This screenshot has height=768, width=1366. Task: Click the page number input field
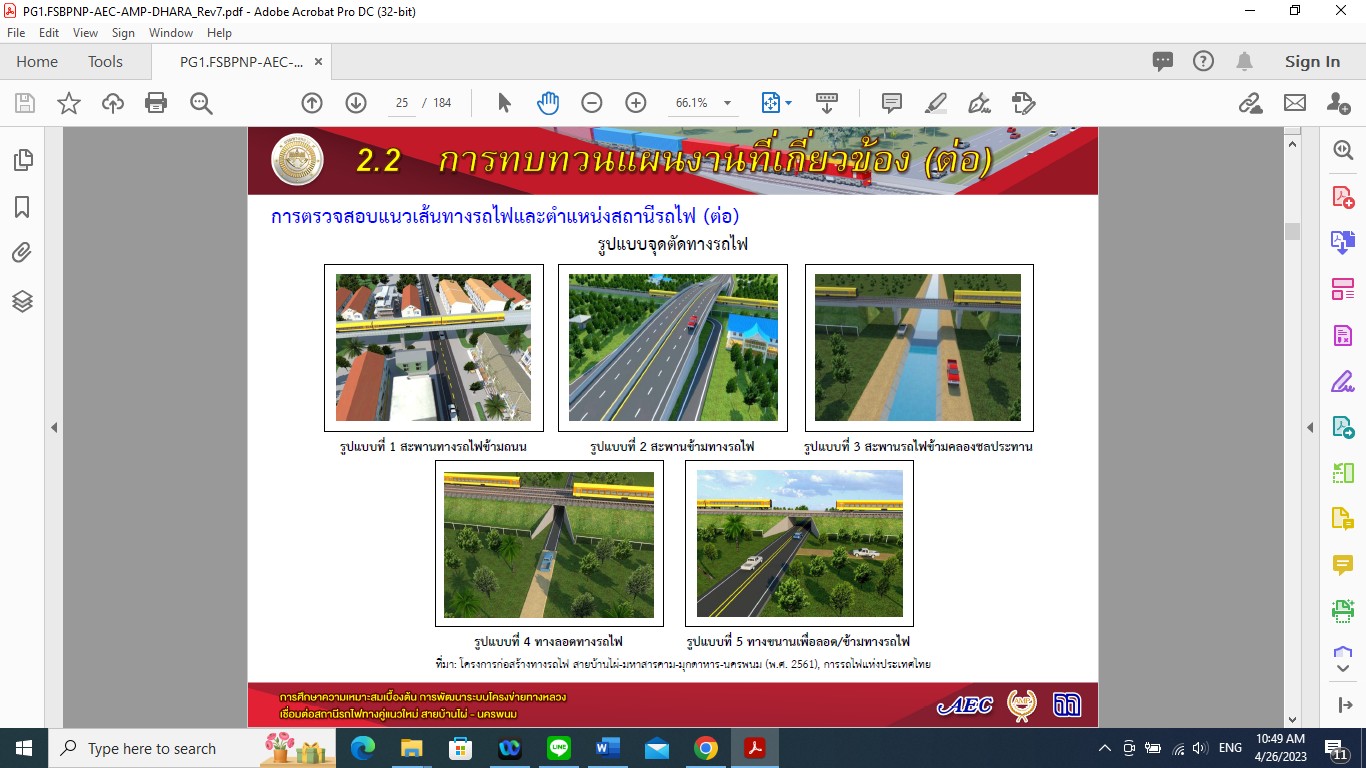(x=402, y=103)
